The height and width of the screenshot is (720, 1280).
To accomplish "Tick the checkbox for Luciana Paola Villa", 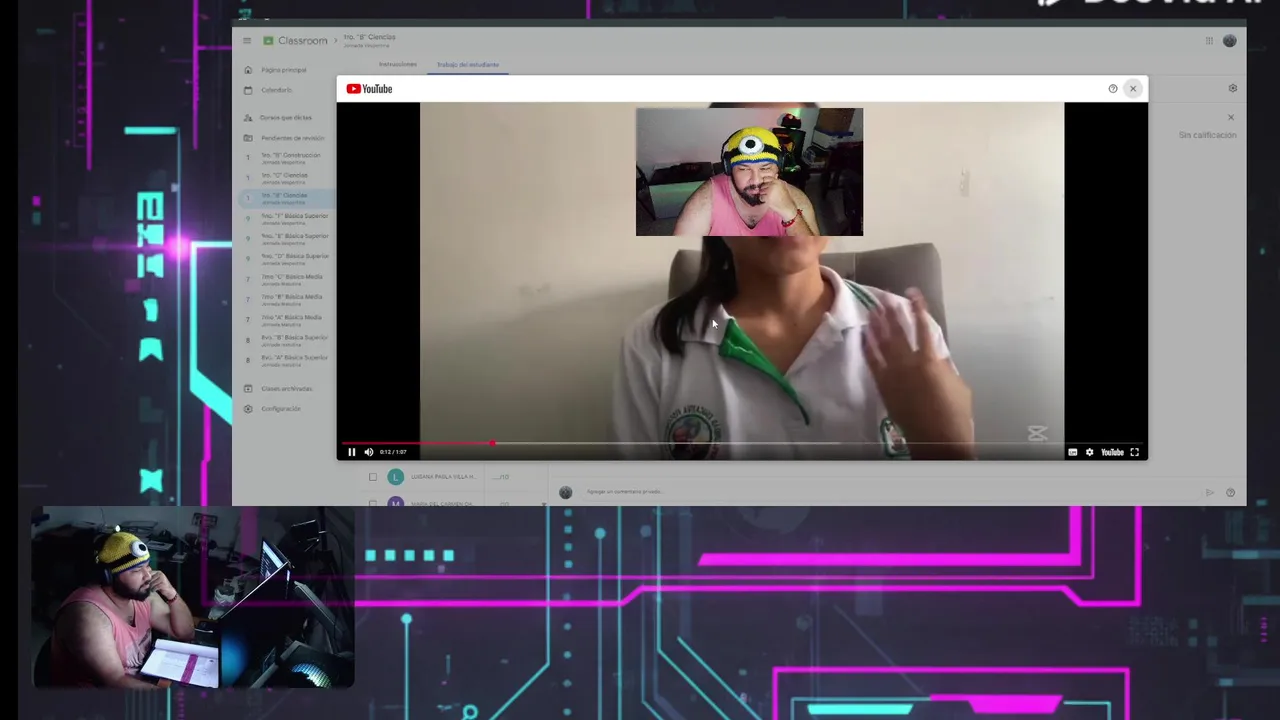I will tap(373, 477).
